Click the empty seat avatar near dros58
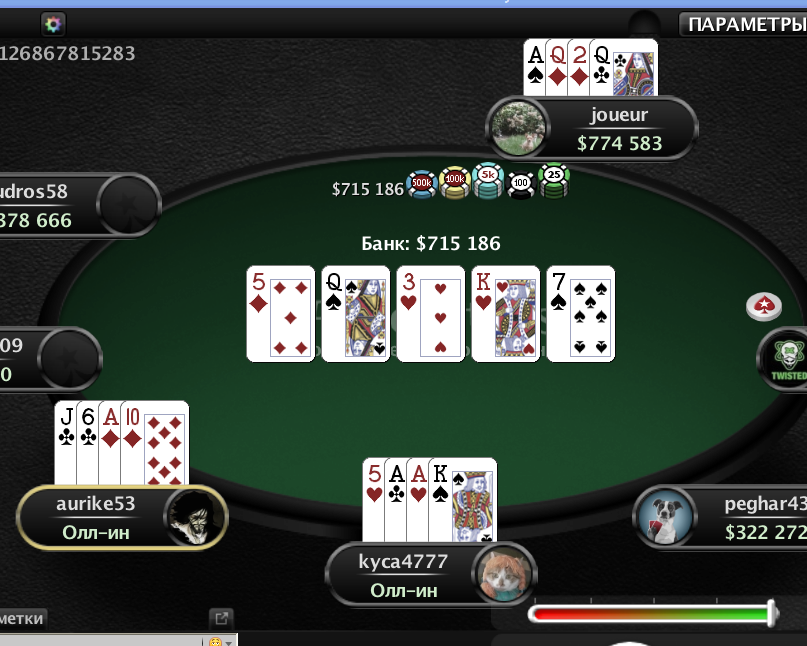The image size is (807, 646). (128, 205)
